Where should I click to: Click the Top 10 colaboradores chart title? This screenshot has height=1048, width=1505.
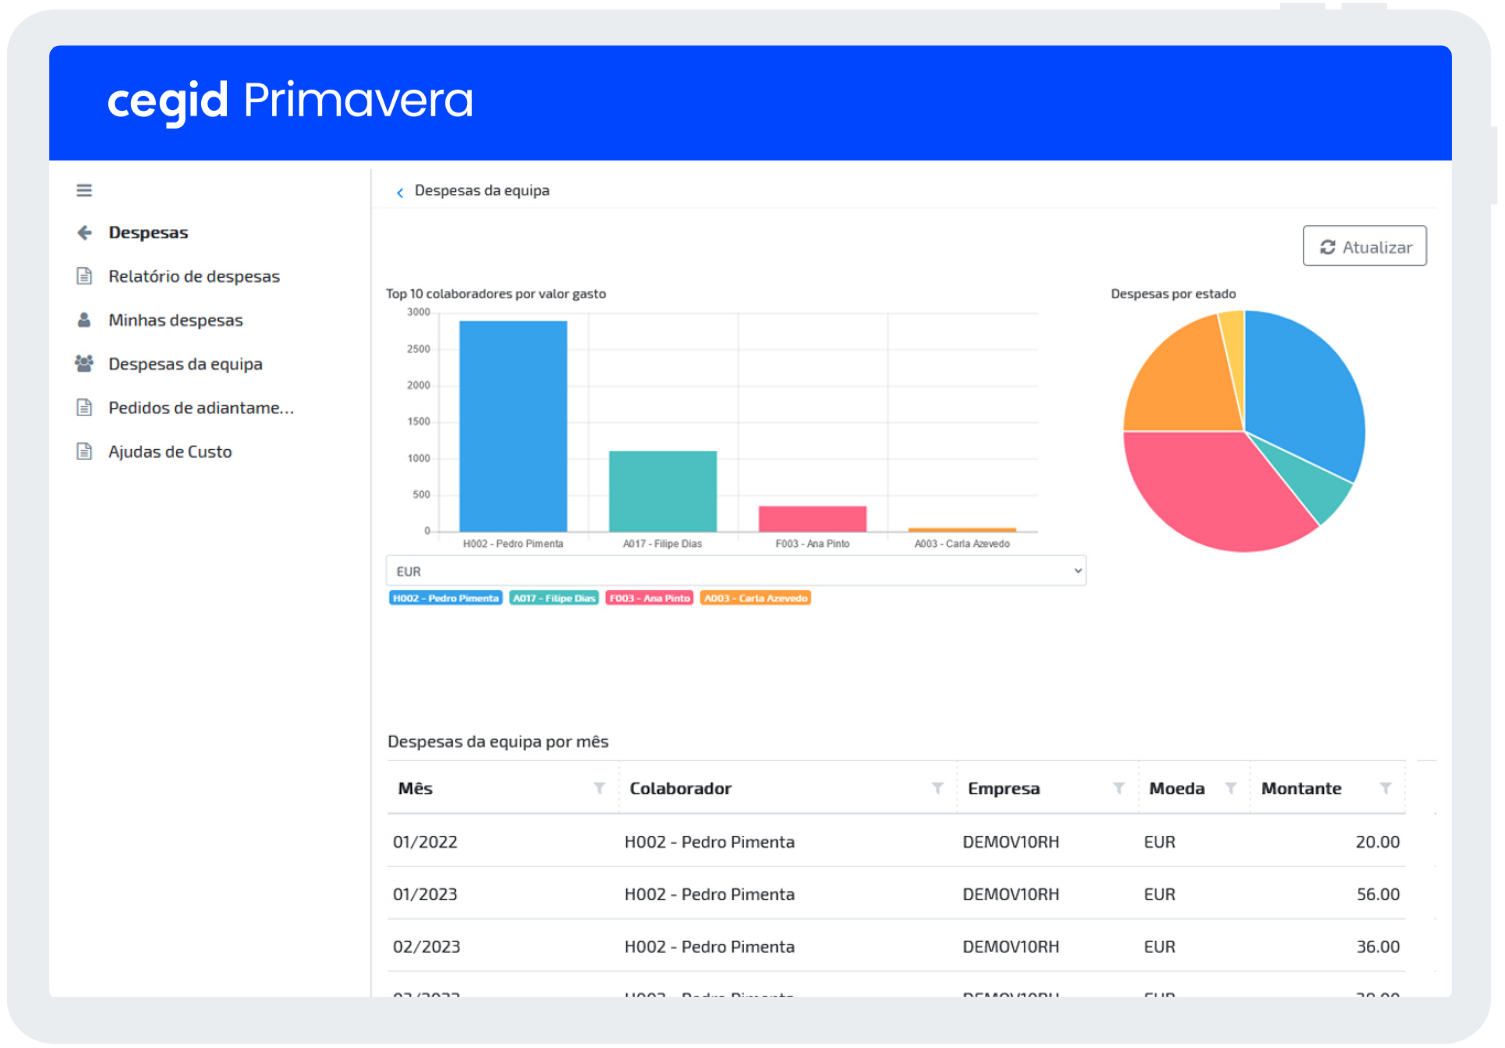tap(496, 294)
